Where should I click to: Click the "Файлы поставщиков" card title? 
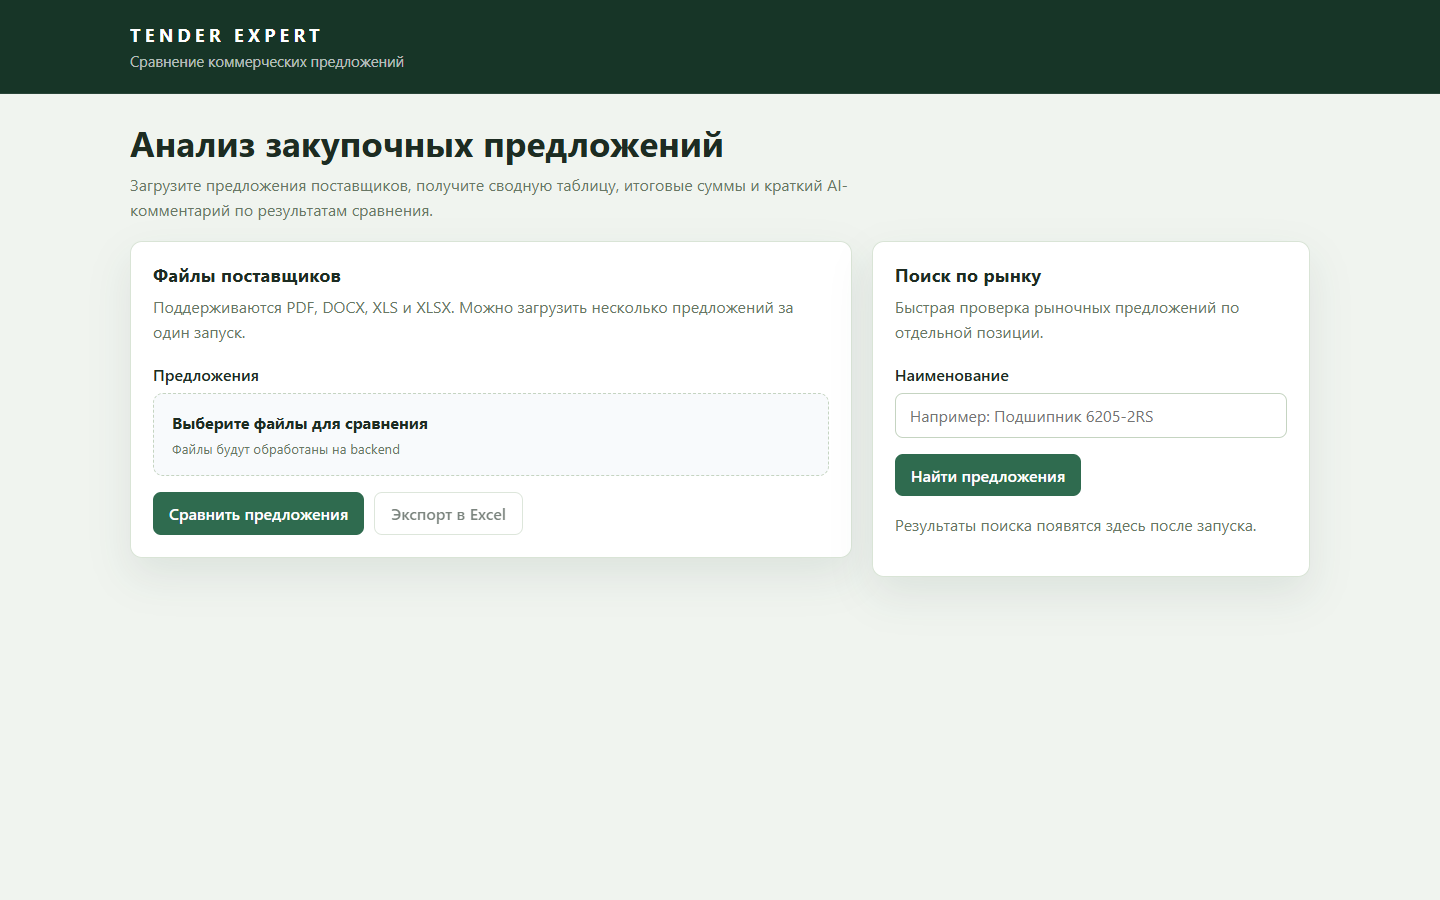tap(247, 276)
